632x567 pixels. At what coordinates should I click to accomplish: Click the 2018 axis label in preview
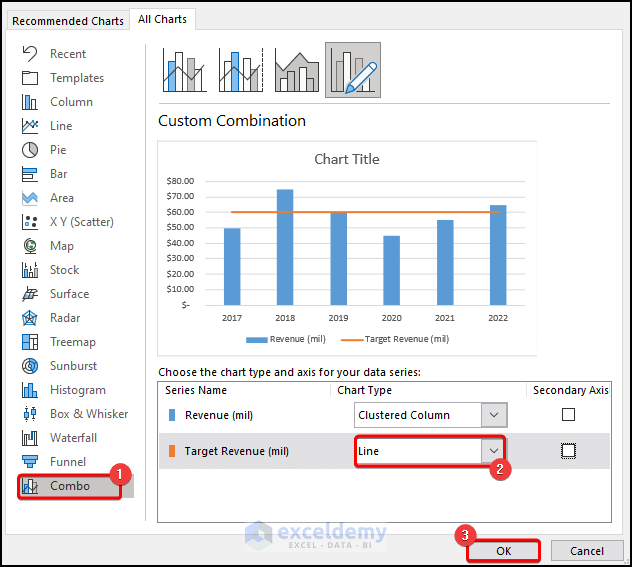pyautogui.click(x=285, y=318)
